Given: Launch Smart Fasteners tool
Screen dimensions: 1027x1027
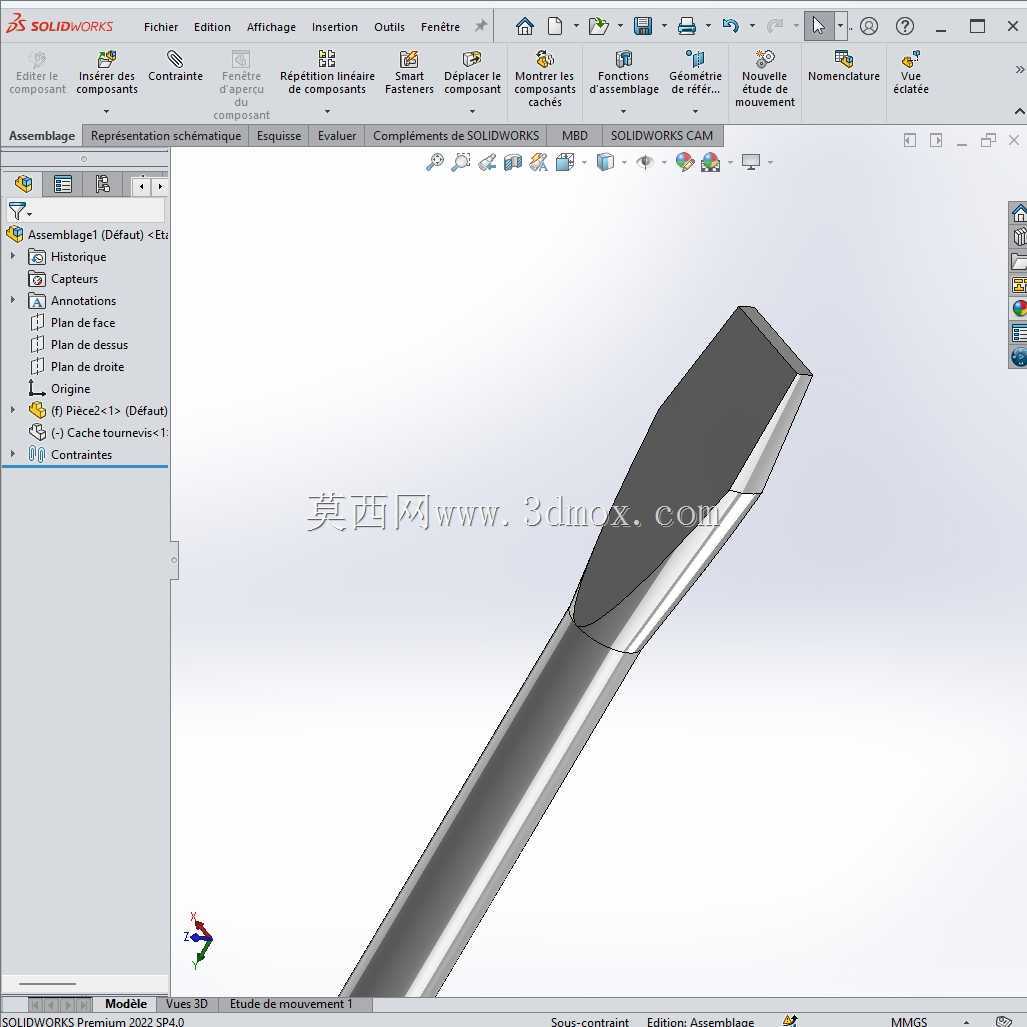Looking at the screenshot, I should [409, 73].
